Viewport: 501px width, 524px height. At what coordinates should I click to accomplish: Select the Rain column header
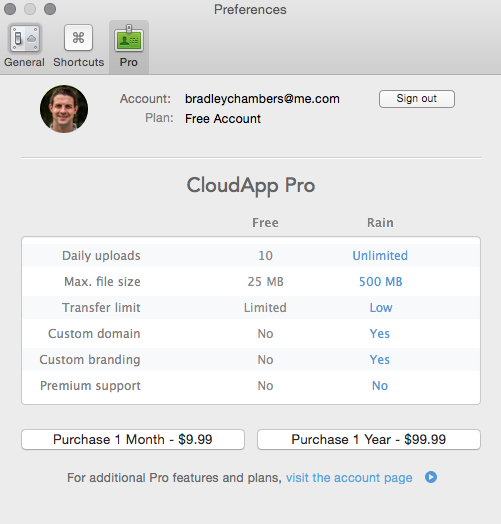380,223
